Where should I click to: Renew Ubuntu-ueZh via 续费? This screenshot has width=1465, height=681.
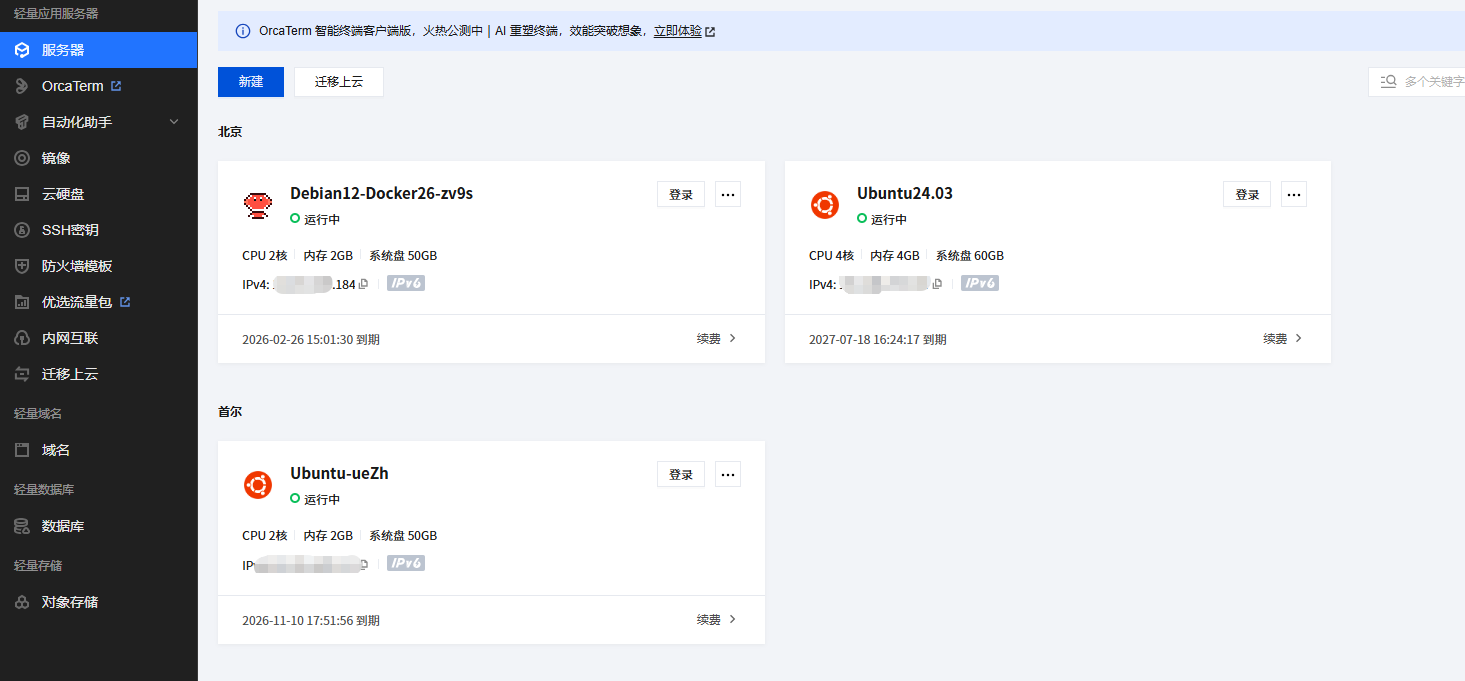click(716, 620)
